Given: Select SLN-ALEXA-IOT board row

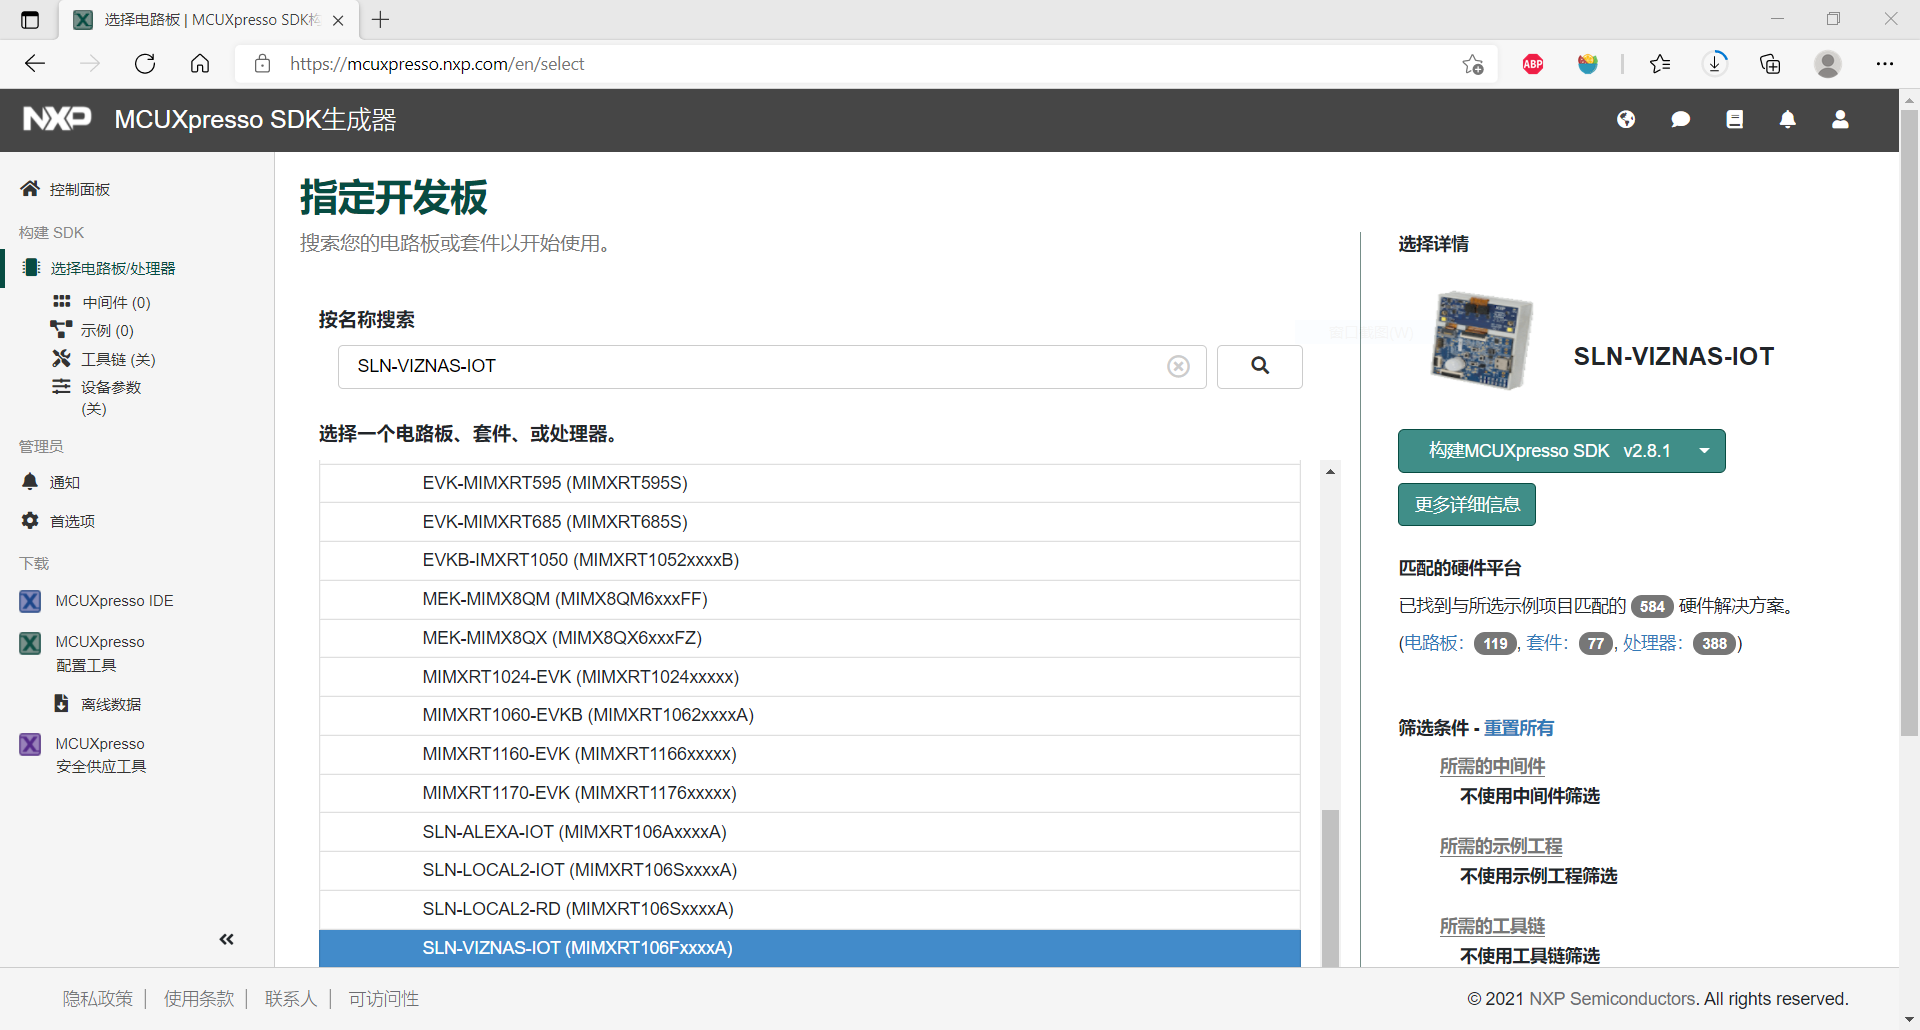Looking at the screenshot, I should 810,832.
